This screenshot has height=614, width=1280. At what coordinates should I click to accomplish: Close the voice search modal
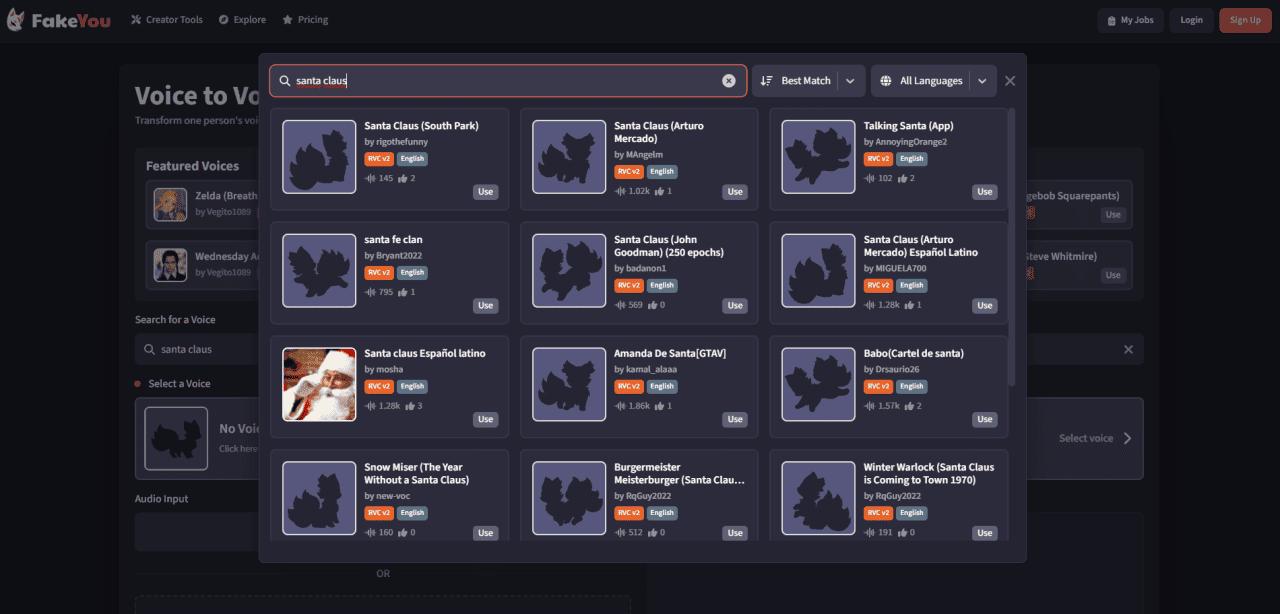coord(1010,81)
